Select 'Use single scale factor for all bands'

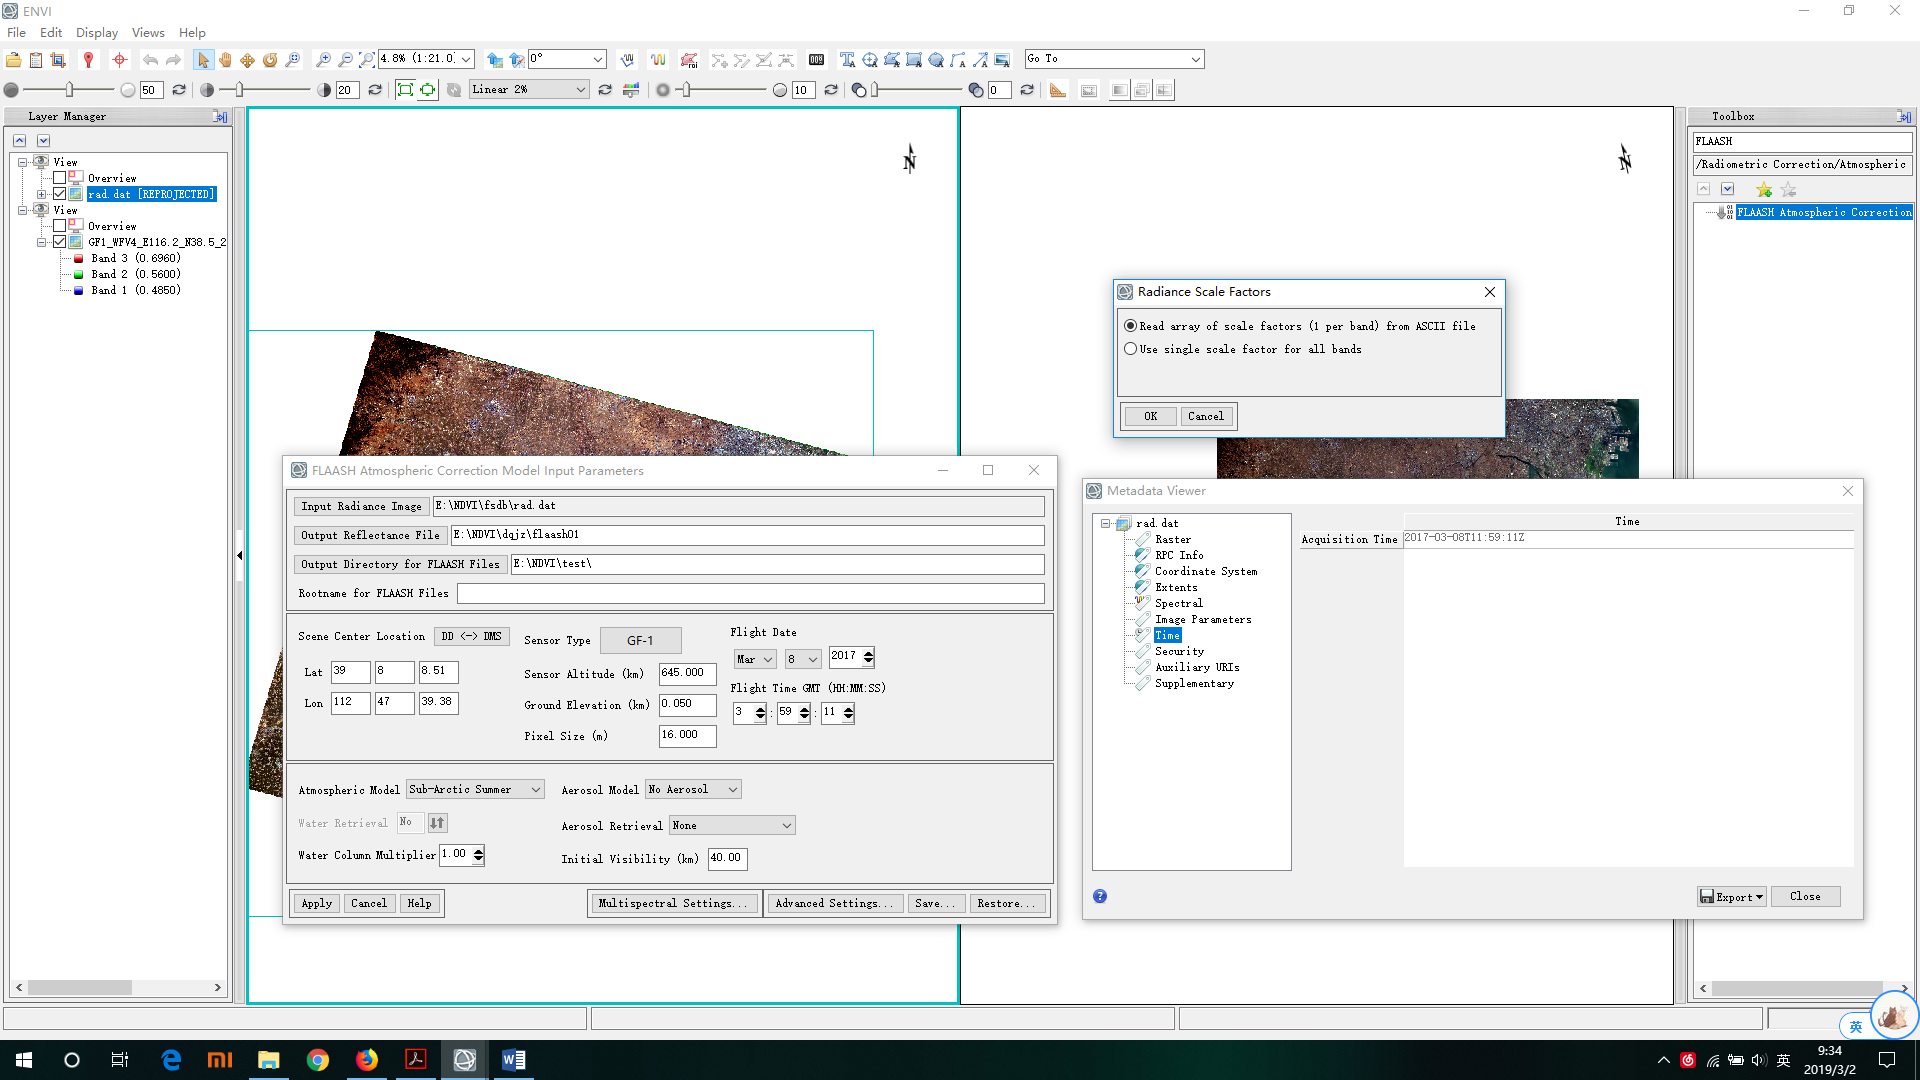[1131, 349]
